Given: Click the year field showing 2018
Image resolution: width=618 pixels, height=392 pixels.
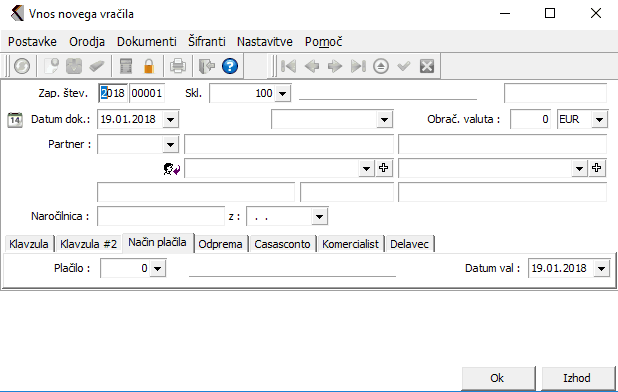Looking at the screenshot, I should point(113,94).
